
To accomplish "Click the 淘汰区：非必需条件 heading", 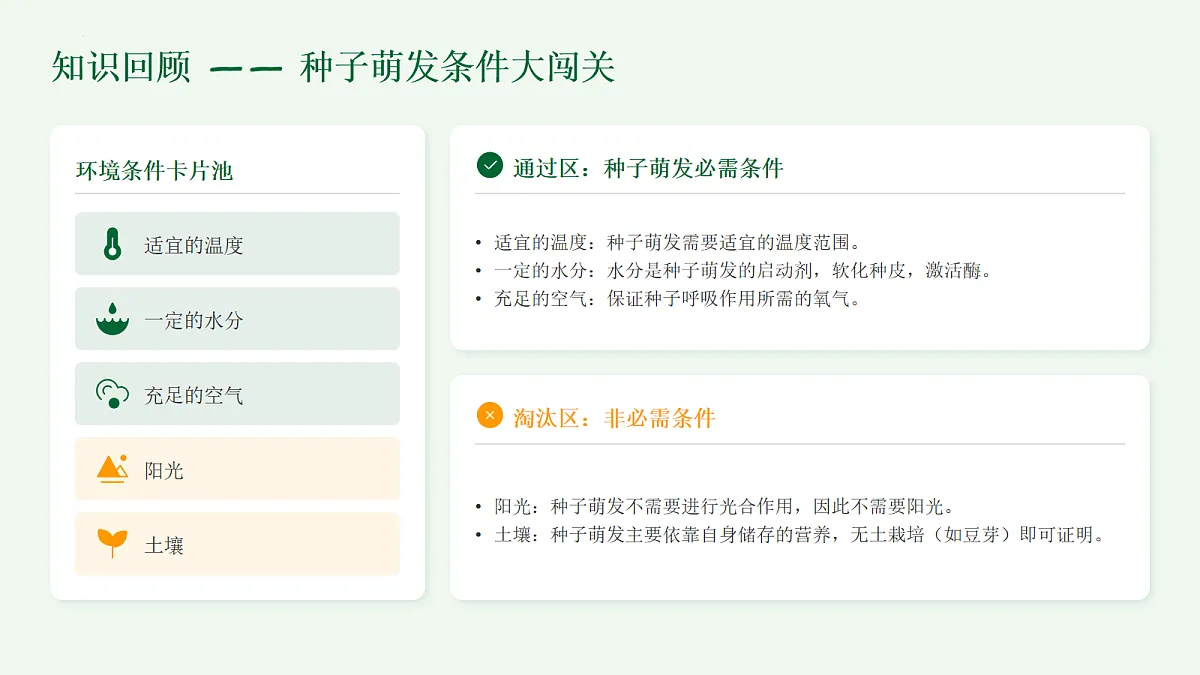I will 614,418.
